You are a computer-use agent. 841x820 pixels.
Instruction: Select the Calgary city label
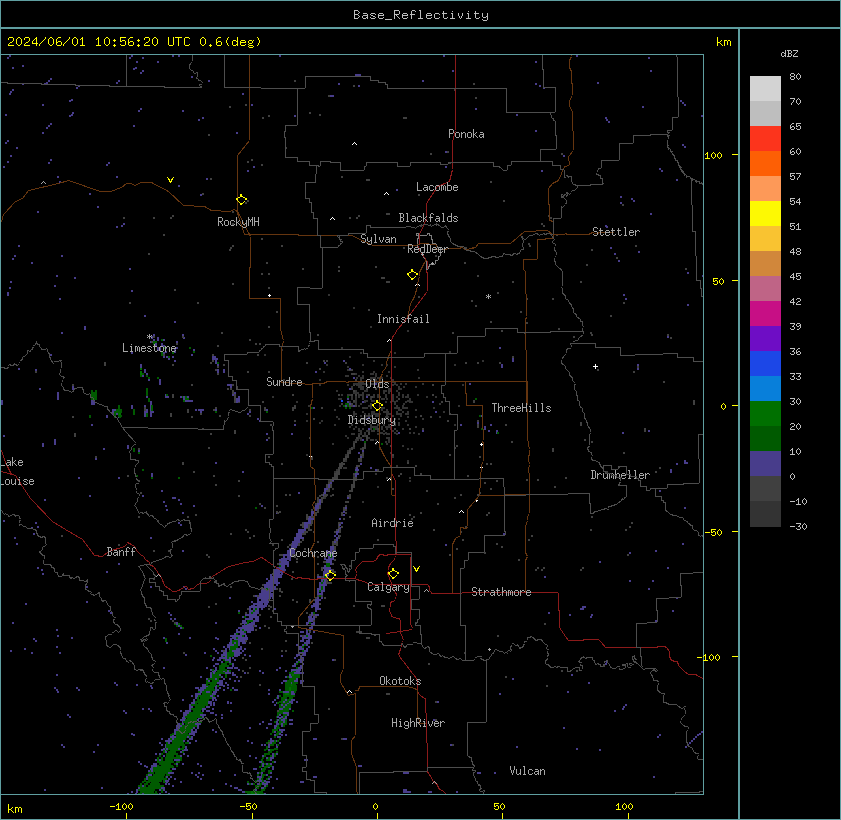click(388, 587)
